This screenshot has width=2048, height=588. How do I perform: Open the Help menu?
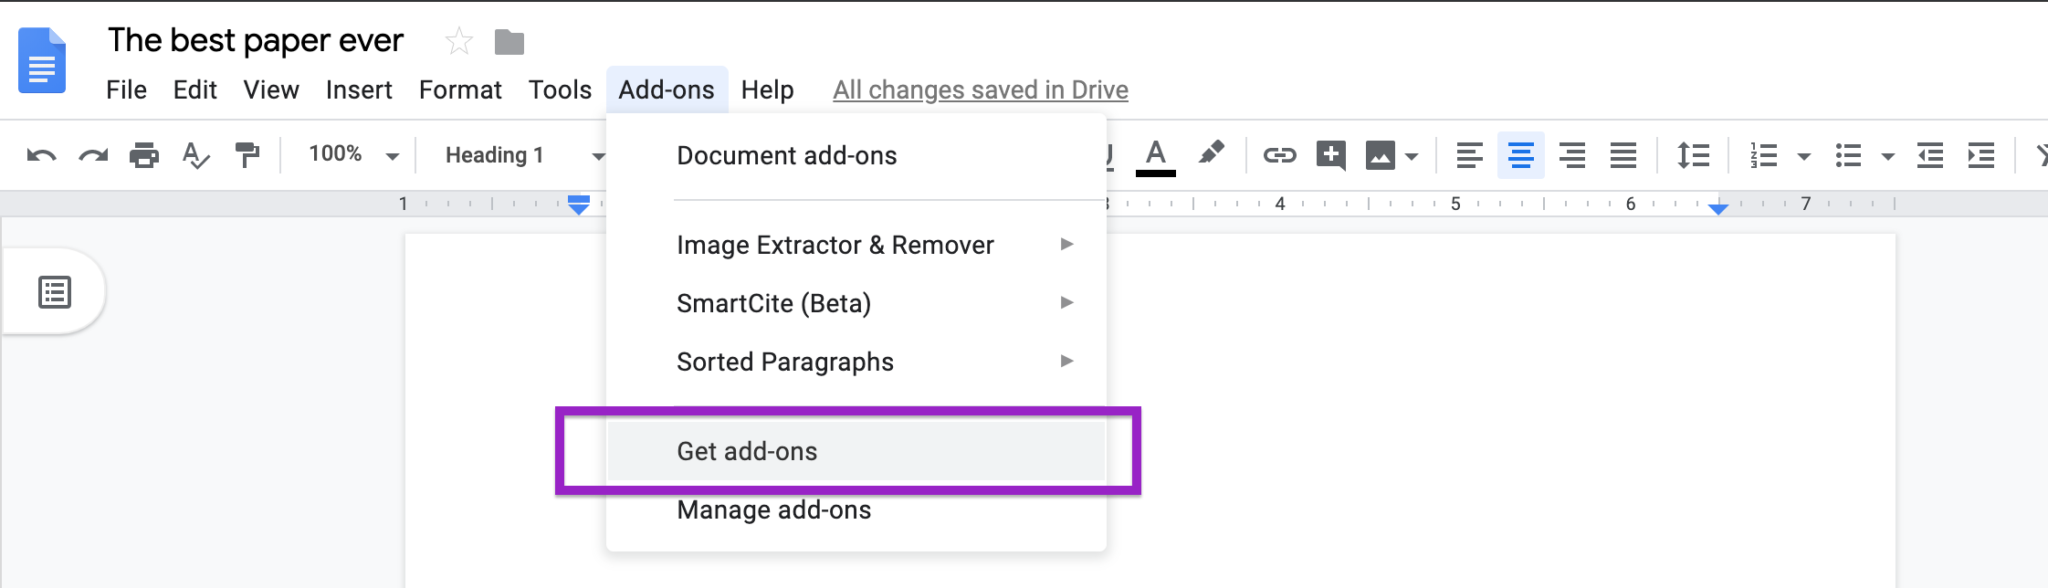coord(767,90)
